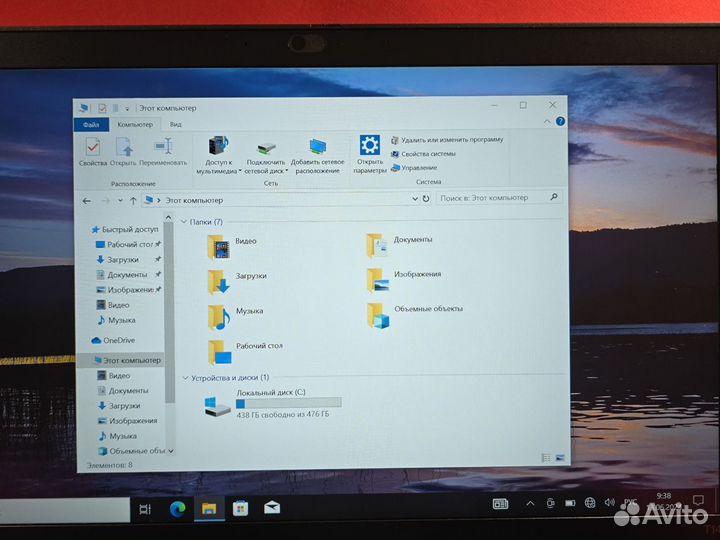The width and height of the screenshot is (720, 540).
Task: Select the Объемные объекты folder
Action: [x=414, y=315]
